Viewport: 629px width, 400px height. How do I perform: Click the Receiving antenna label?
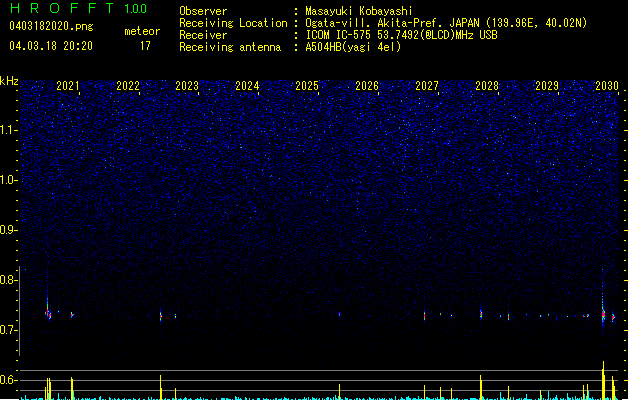pos(230,47)
